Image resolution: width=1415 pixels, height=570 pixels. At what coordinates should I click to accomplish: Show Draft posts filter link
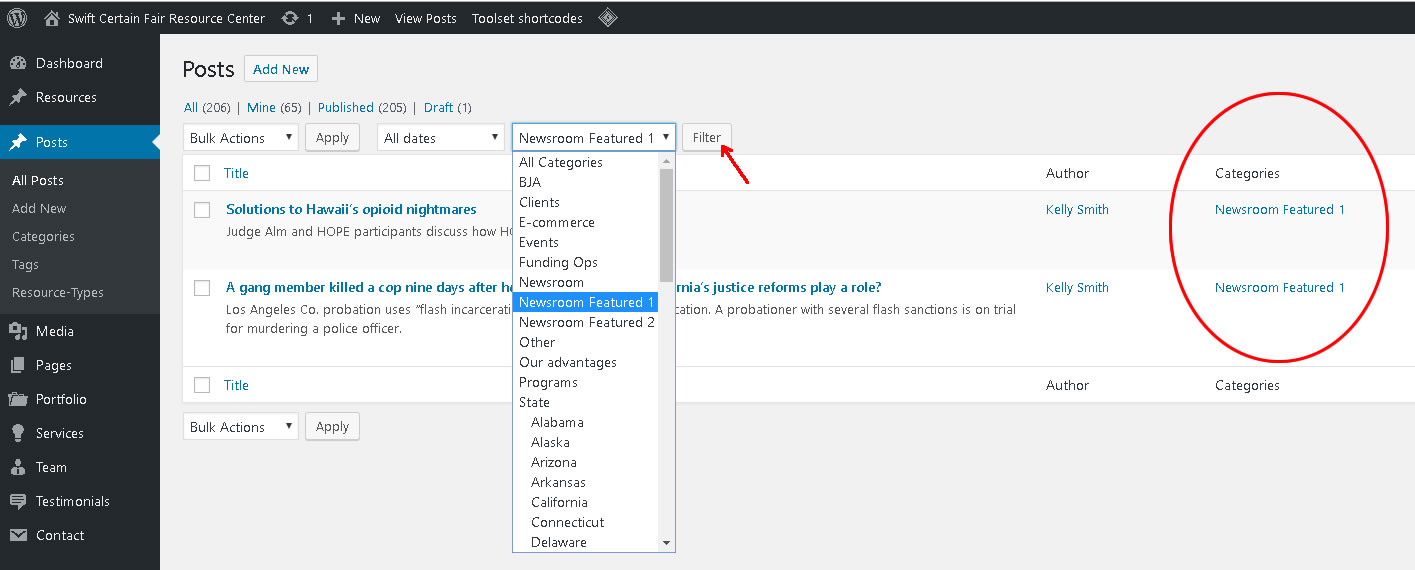click(x=438, y=107)
